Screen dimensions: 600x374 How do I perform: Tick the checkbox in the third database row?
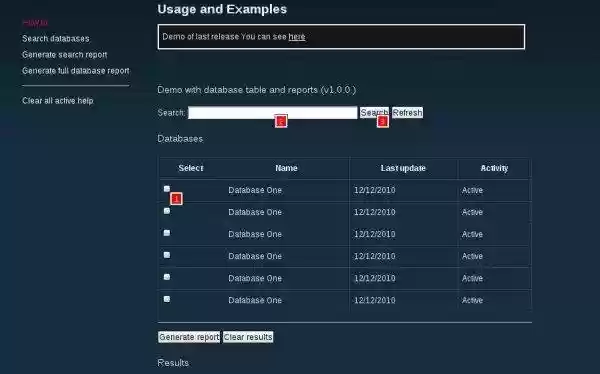point(167,233)
